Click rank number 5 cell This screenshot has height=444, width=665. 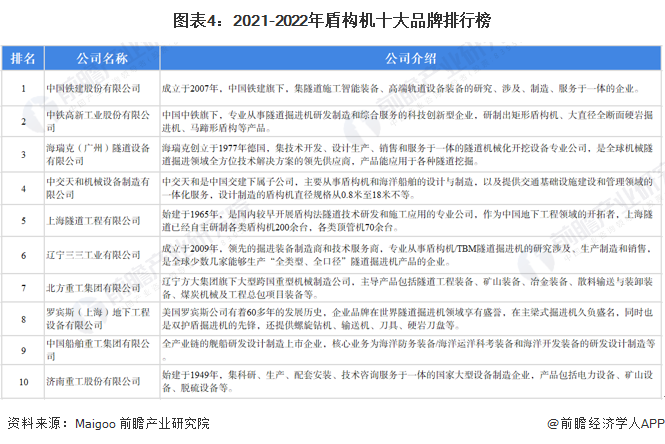click(x=23, y=221)
